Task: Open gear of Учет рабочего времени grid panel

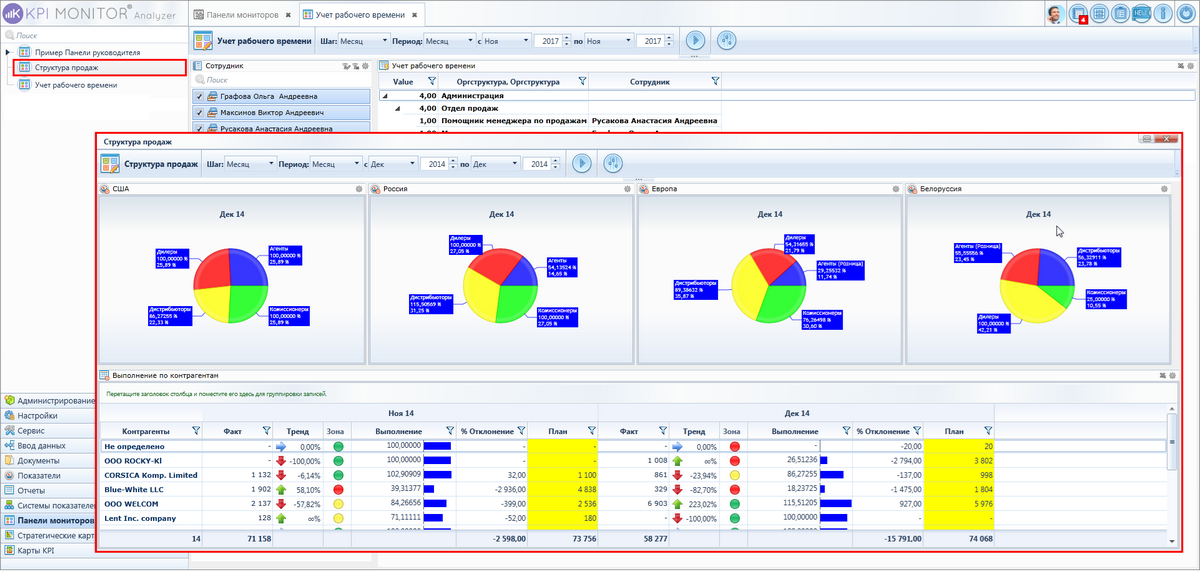Action: point(1190,66)
